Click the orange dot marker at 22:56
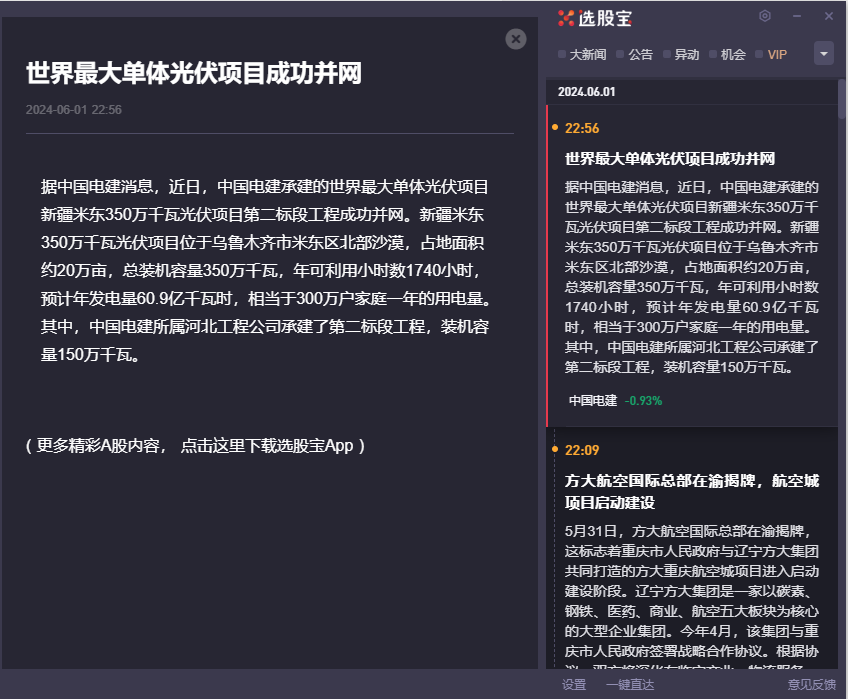This screenshot has height=699, width=848. (x=555, y=128)
